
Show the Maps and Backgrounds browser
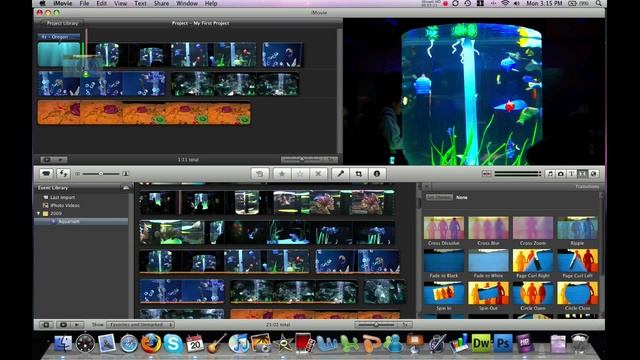coord(593,174)
